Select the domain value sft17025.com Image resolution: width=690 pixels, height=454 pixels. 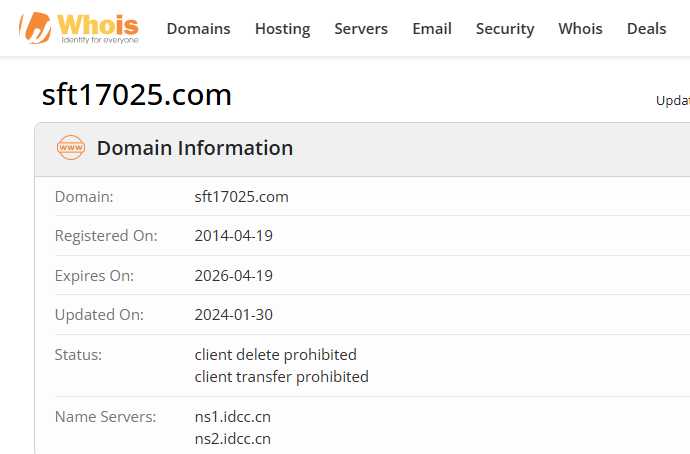[241, 197]
